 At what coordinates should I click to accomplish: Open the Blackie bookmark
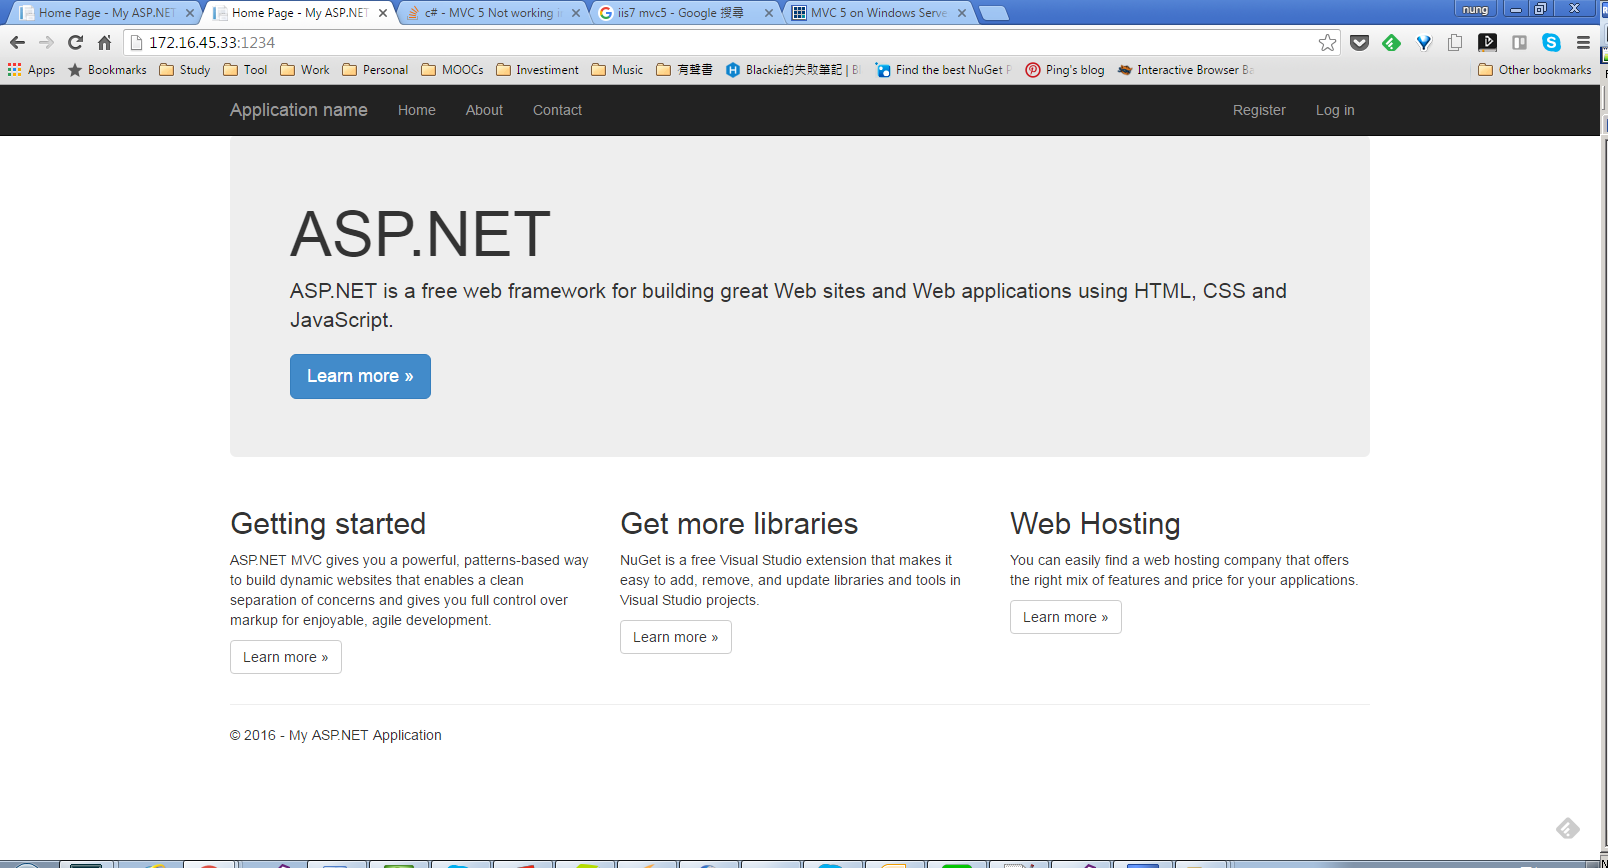click(x=793, y=70)
